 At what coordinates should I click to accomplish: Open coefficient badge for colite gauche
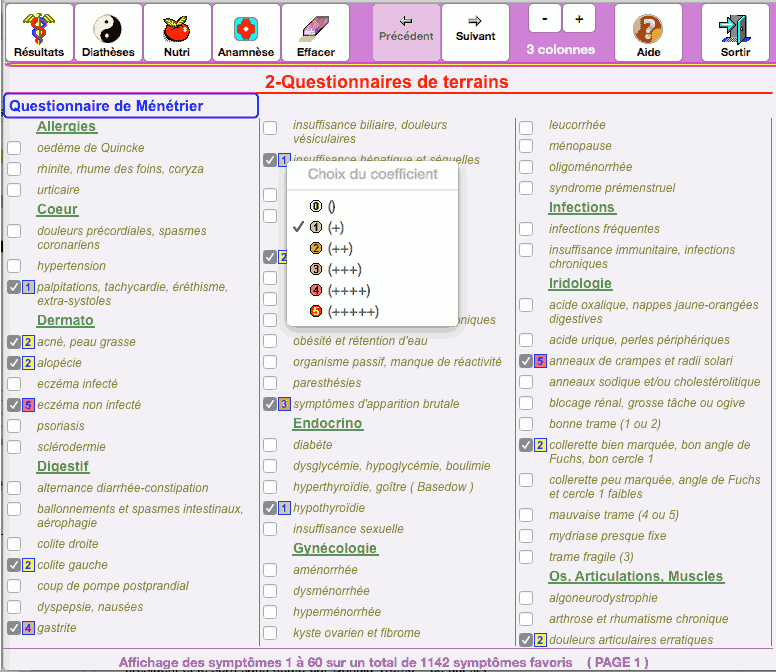(x=28, y=565)
